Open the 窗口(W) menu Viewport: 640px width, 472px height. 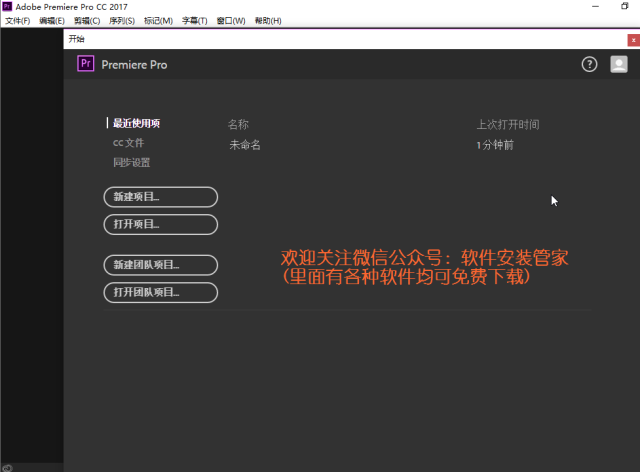[x=231, y=20]
